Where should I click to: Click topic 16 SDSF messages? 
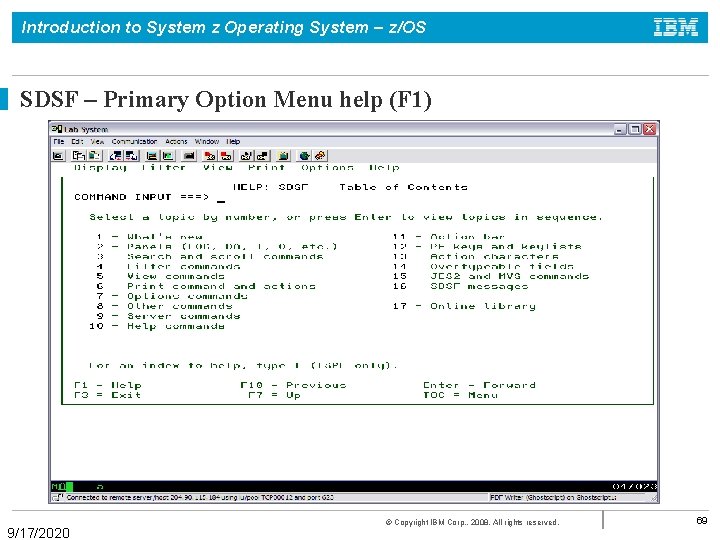(461, 286)
